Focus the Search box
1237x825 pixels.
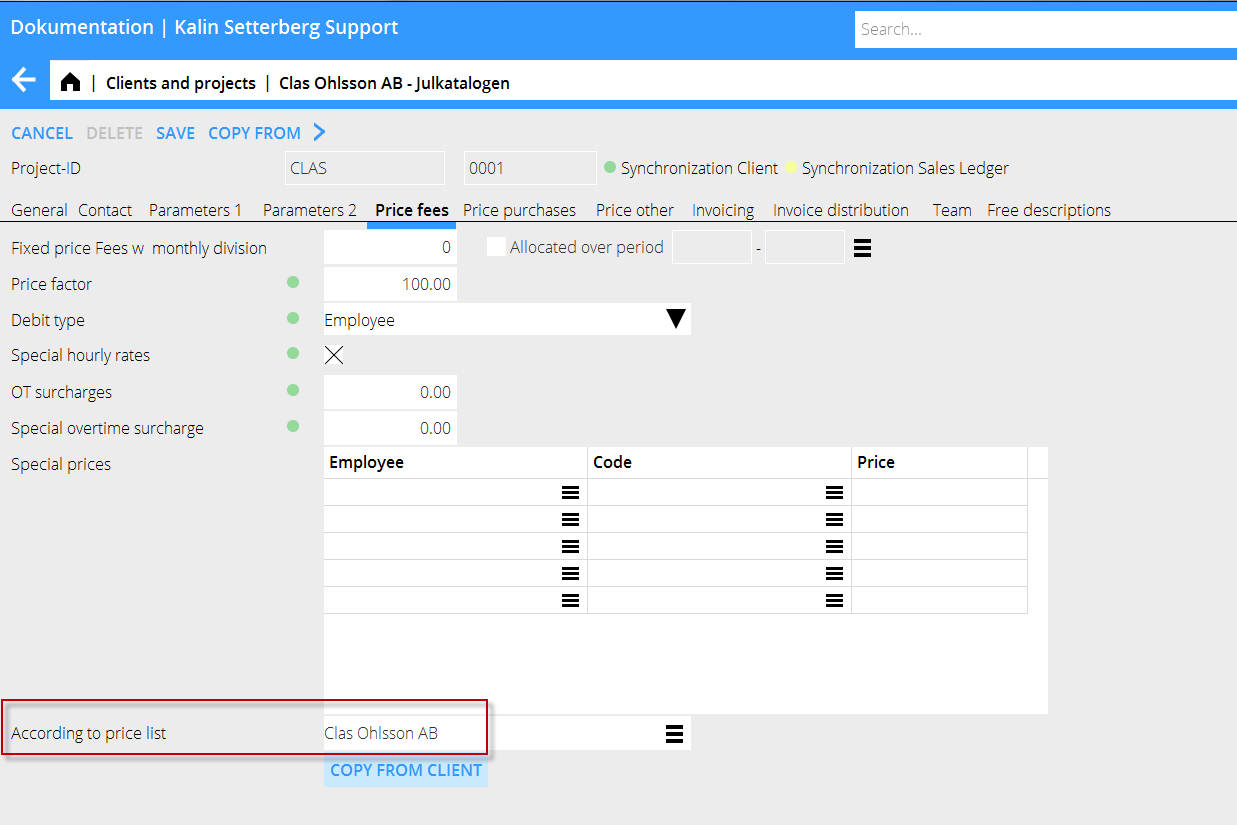1045,29
